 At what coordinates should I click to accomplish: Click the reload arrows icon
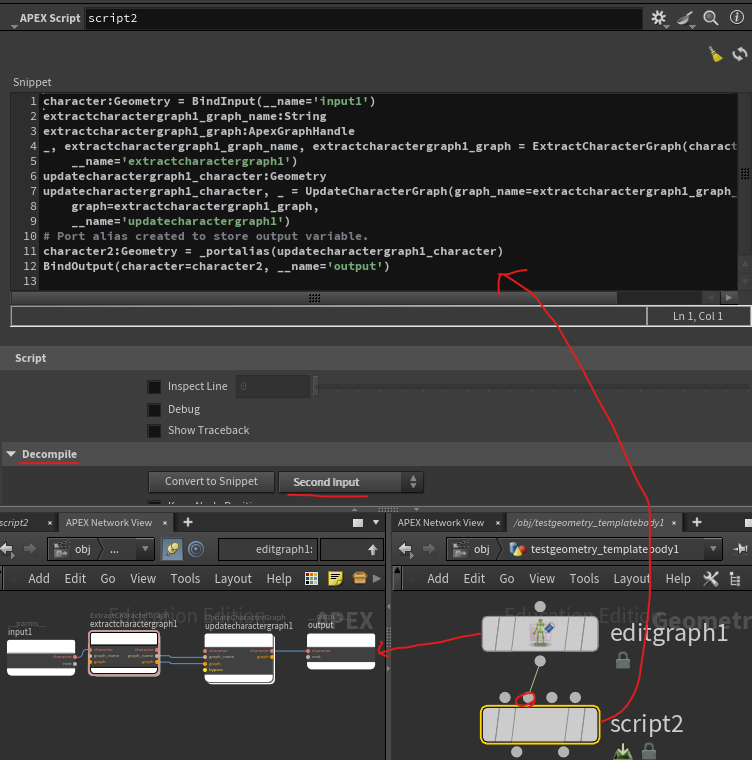(x=740, y=54)
